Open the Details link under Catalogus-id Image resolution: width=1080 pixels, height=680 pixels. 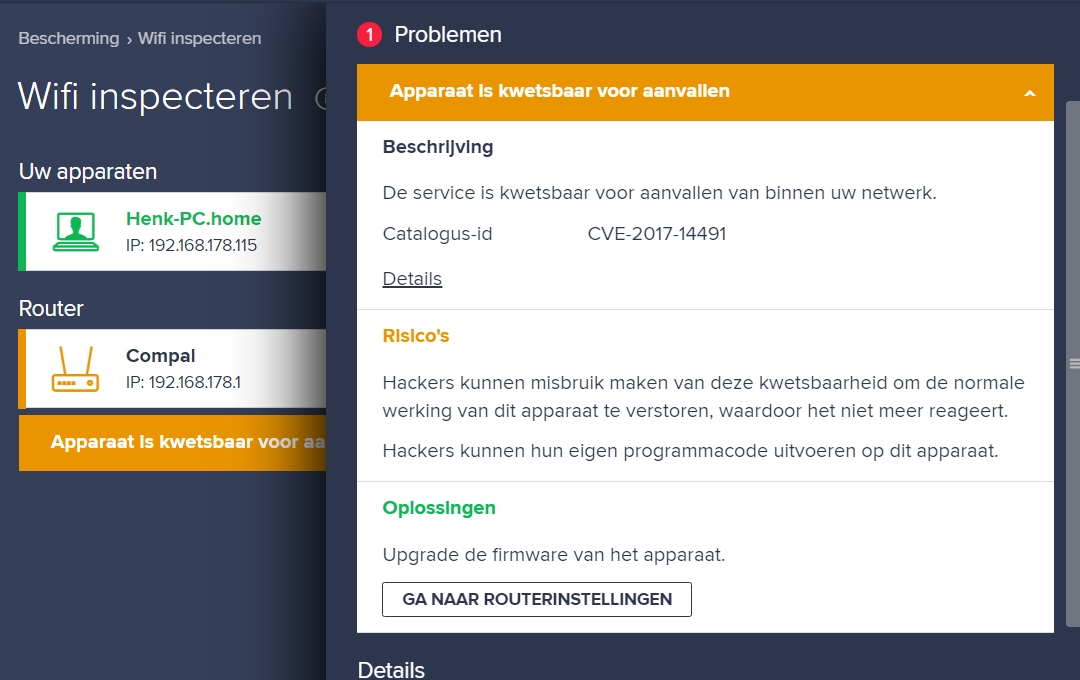[412, 278]
